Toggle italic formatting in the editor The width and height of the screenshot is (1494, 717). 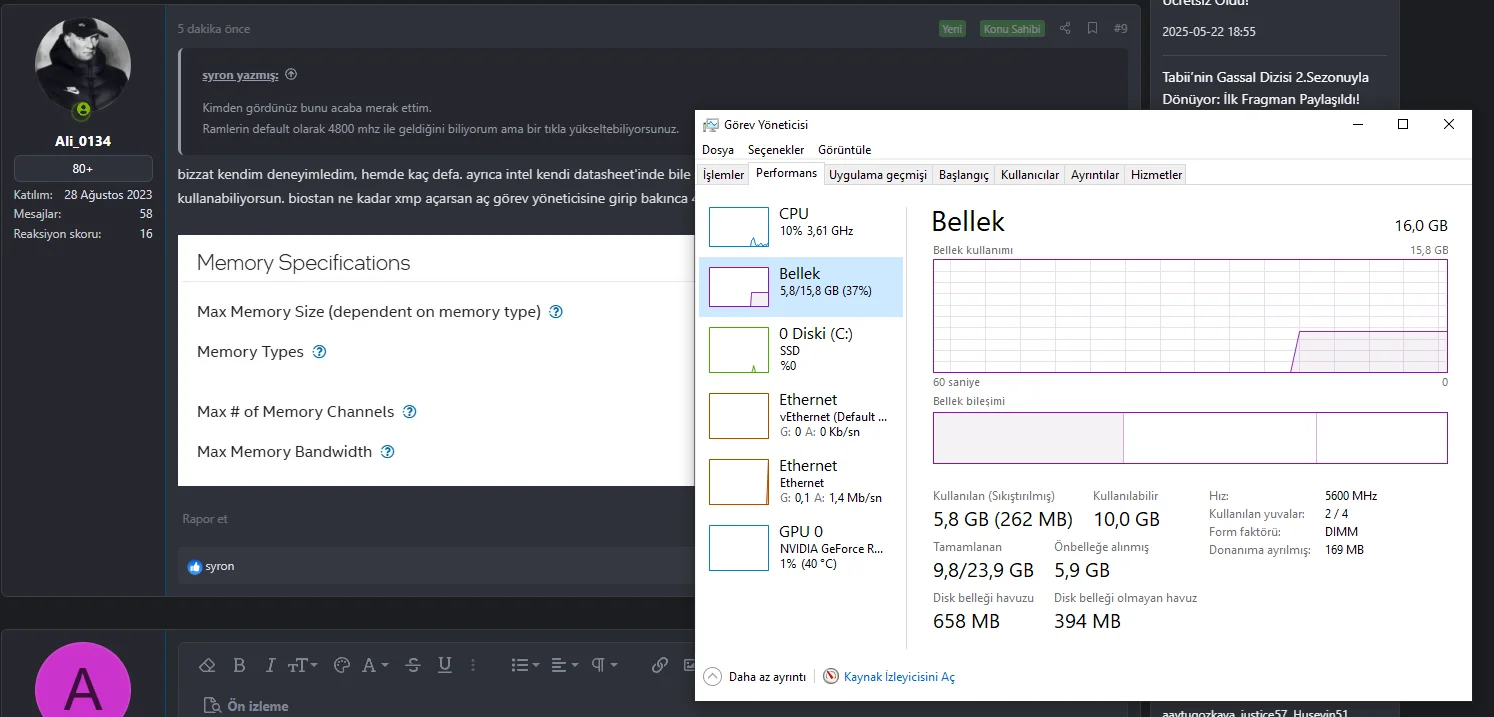[x=269, y=665]
